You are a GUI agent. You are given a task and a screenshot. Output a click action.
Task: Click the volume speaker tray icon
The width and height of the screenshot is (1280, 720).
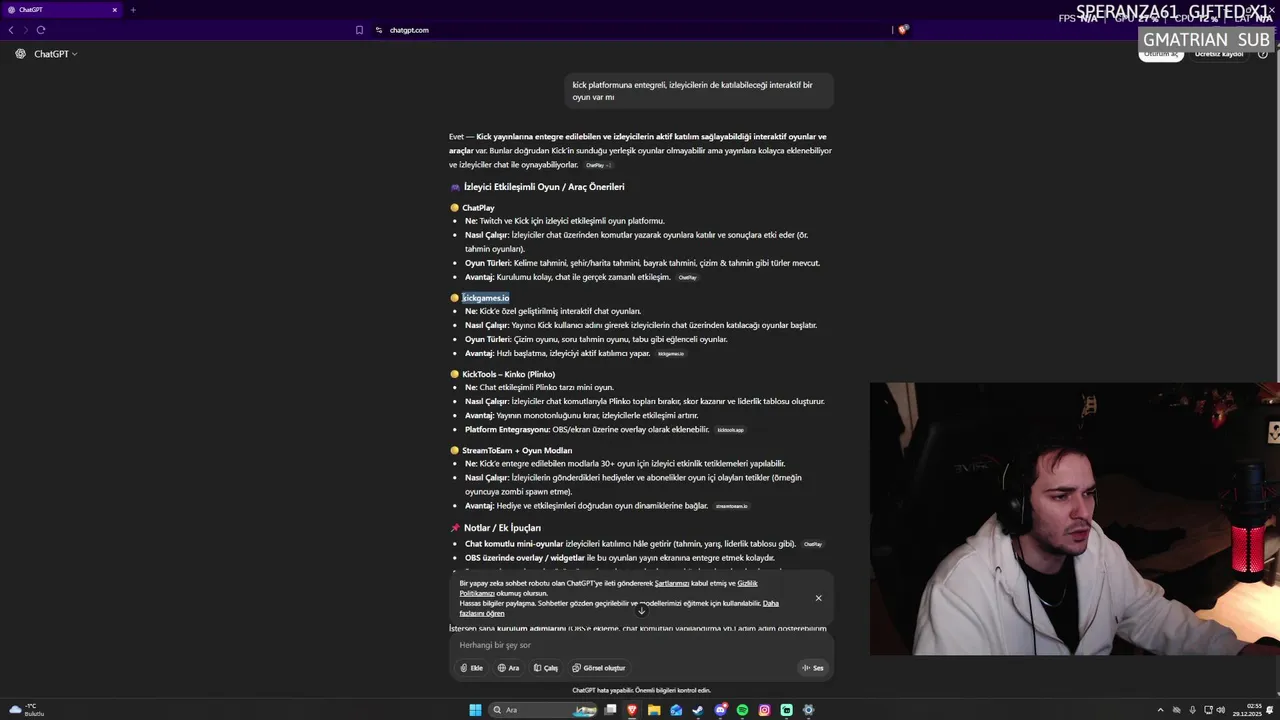[x=1221, y=710]
